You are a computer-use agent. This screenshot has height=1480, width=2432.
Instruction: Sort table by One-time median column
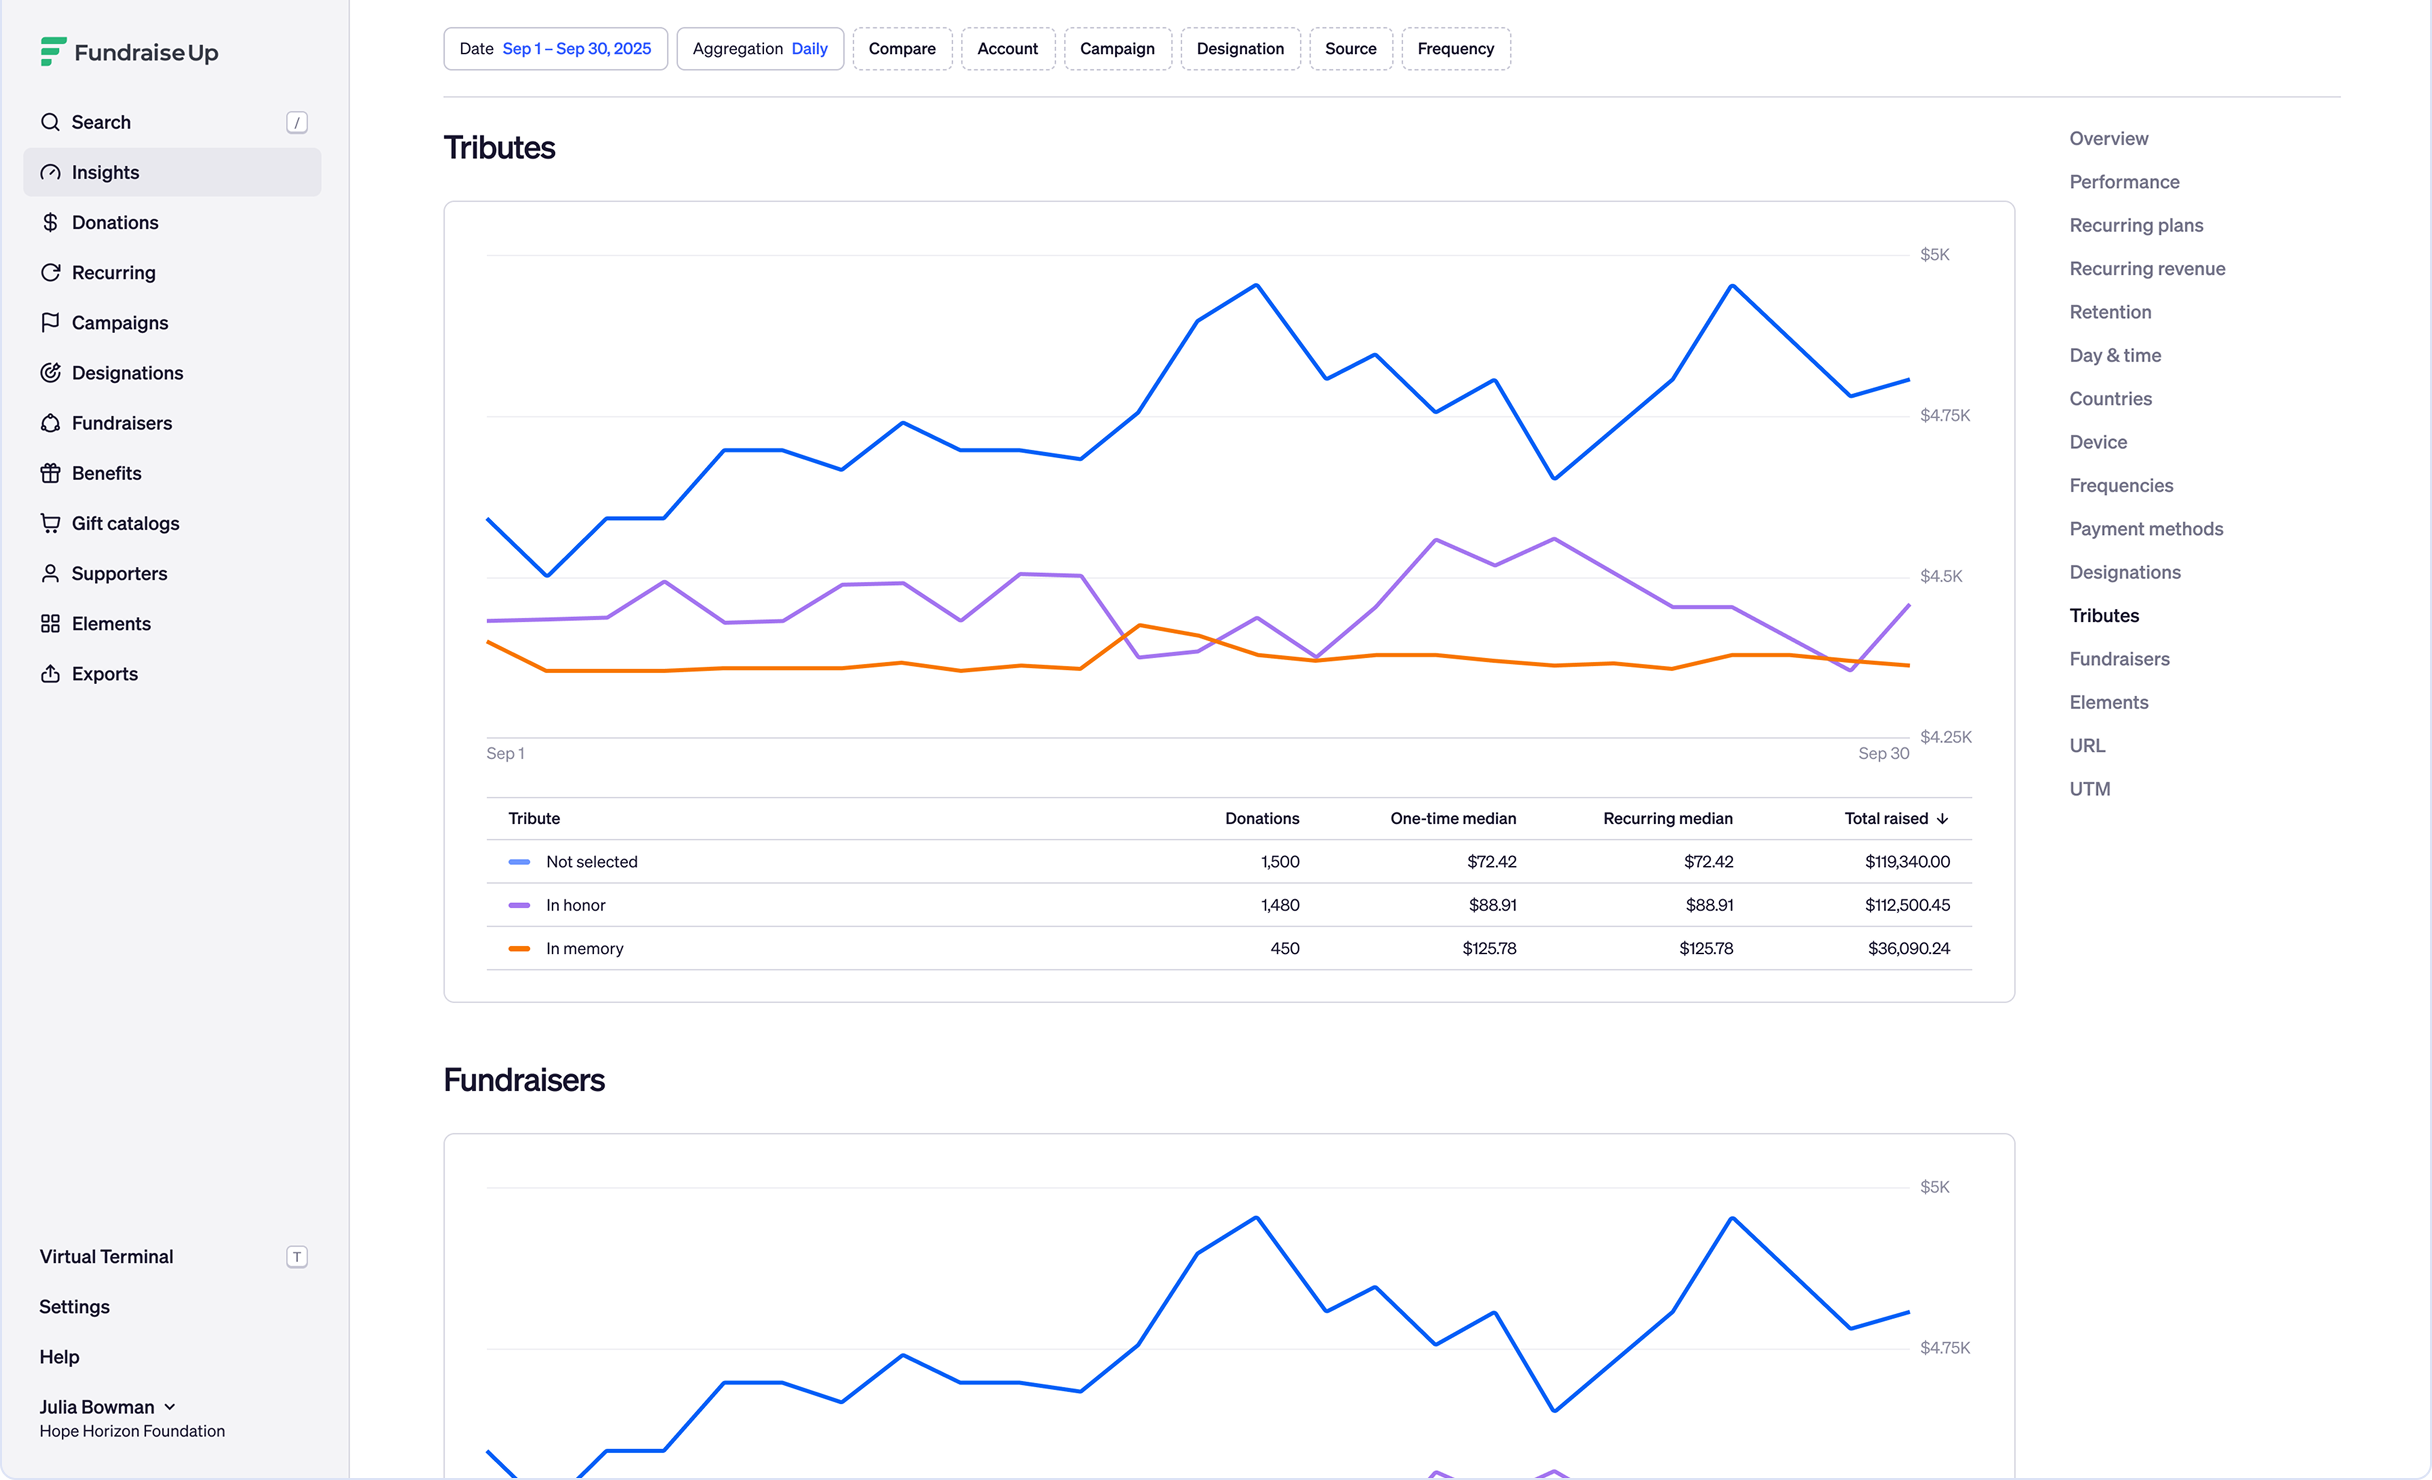(1453, 818)
